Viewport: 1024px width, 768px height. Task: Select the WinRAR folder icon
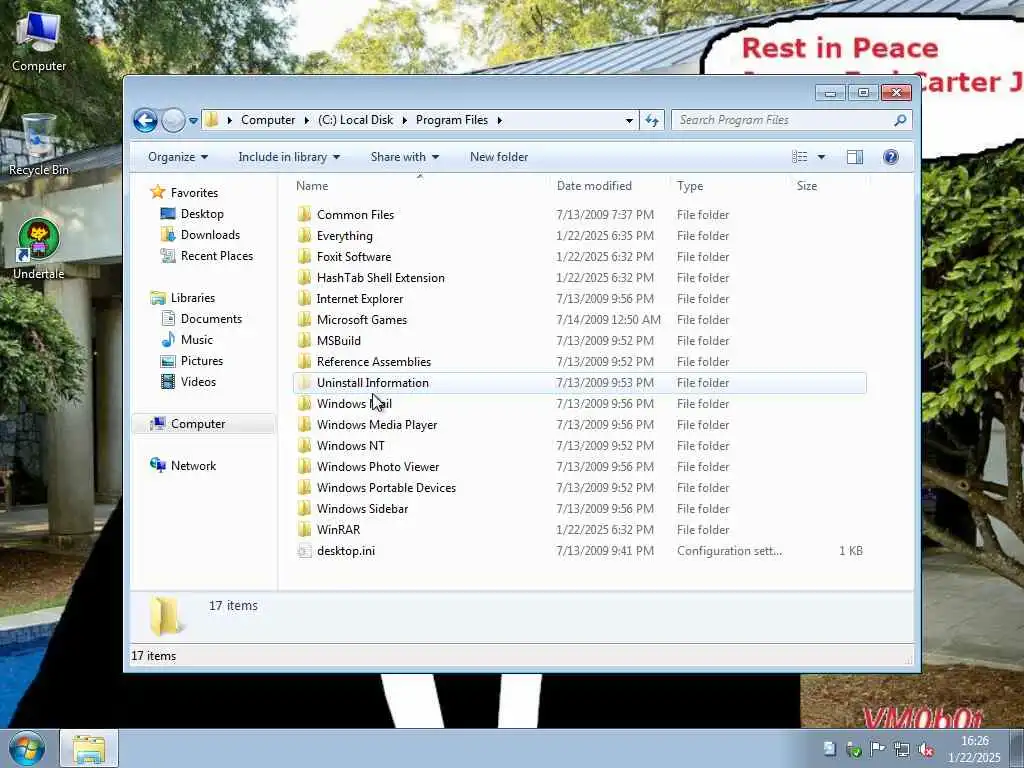pyautogui.click(x=304, y=530)
